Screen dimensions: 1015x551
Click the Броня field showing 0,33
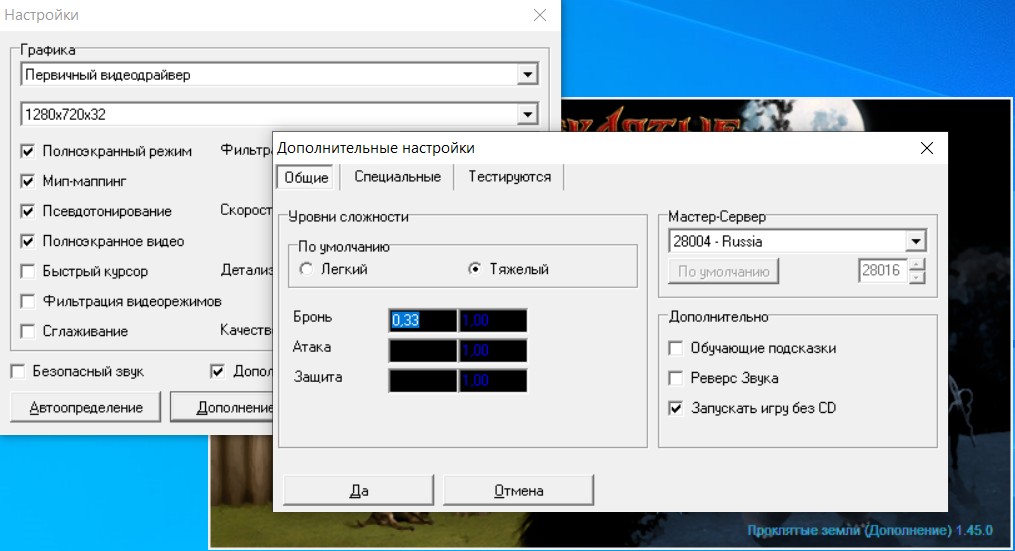click(x=422, y=320)
